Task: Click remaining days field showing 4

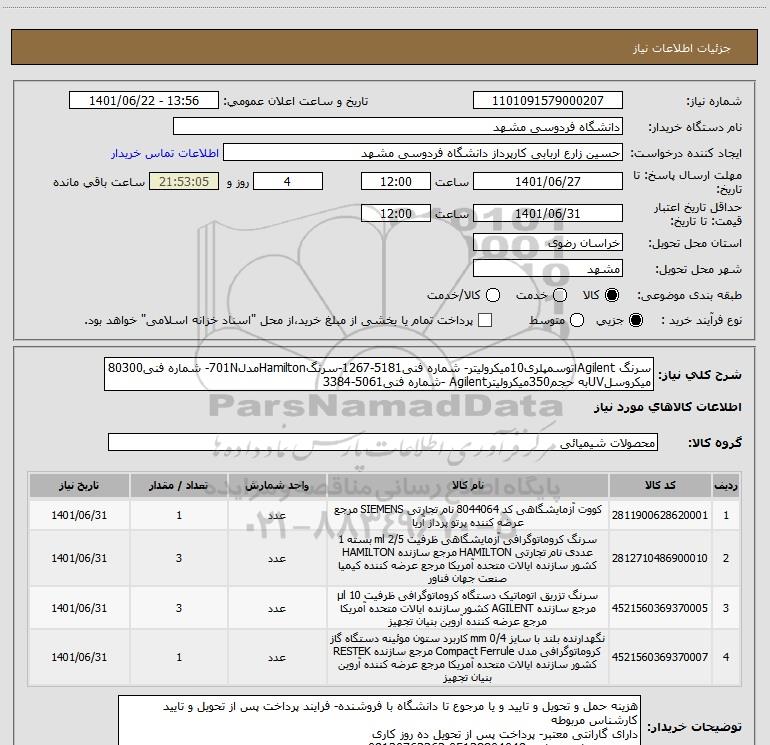Action: 288,182
